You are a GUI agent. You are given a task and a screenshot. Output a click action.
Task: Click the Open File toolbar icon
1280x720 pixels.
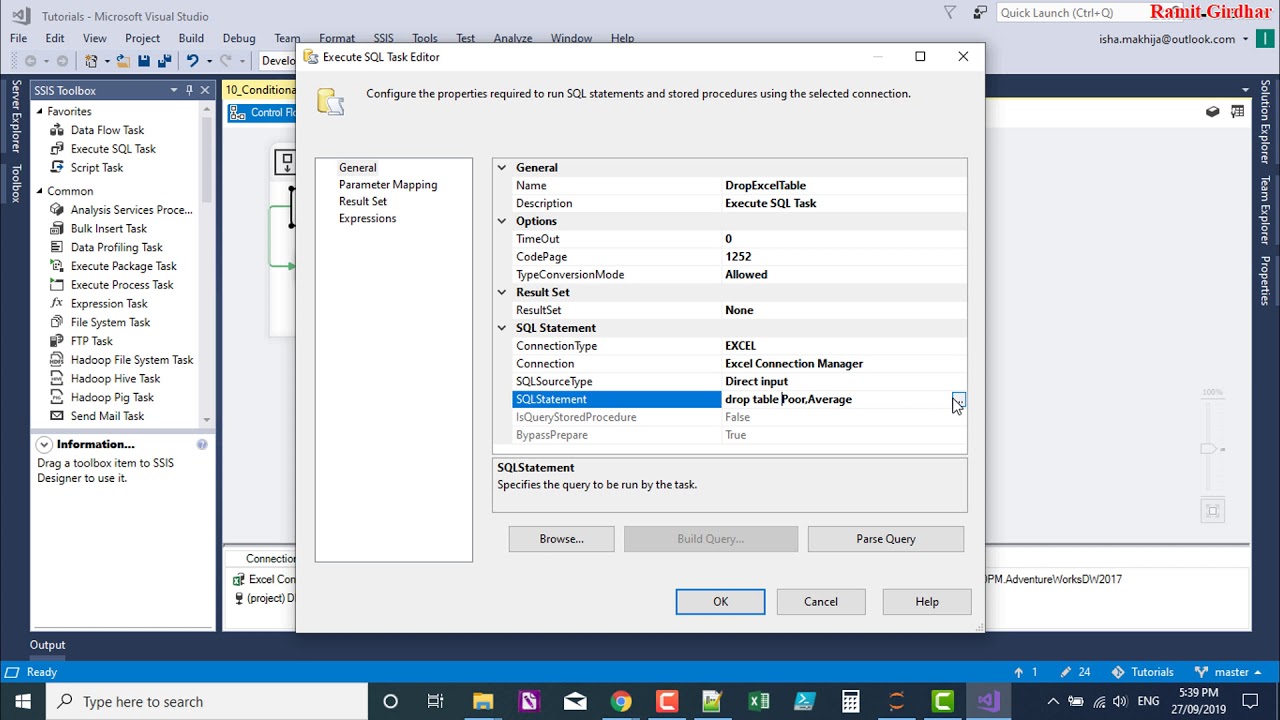pyautogui.click(x=122, y=61)
